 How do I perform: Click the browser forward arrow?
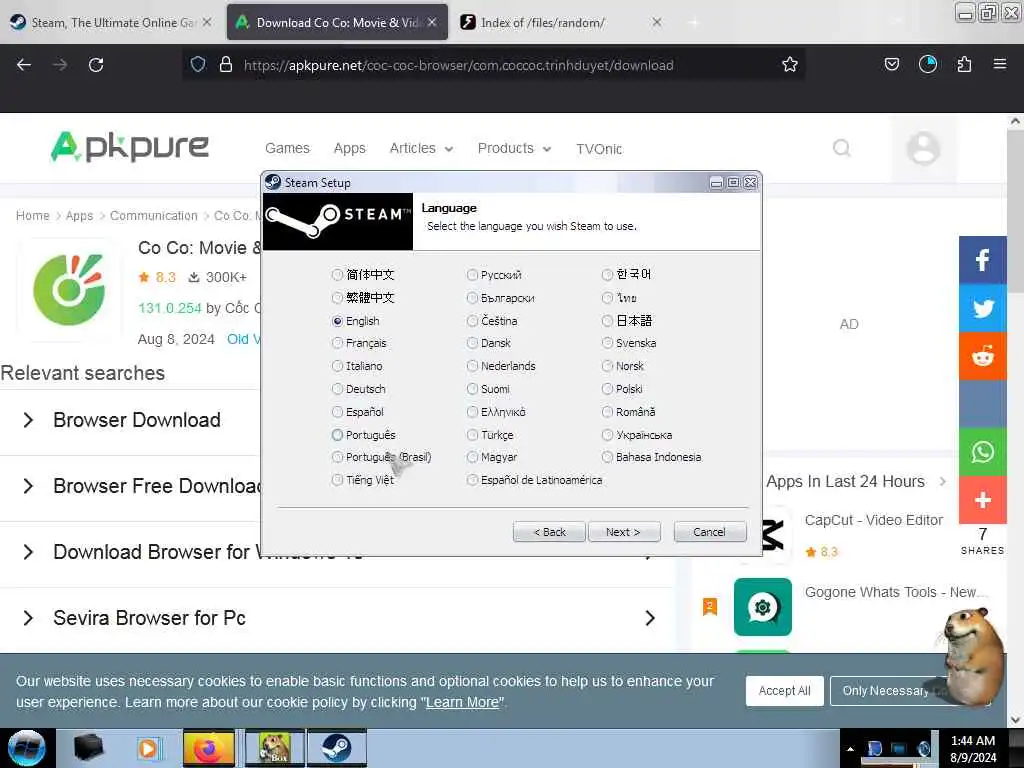point(60,65)
